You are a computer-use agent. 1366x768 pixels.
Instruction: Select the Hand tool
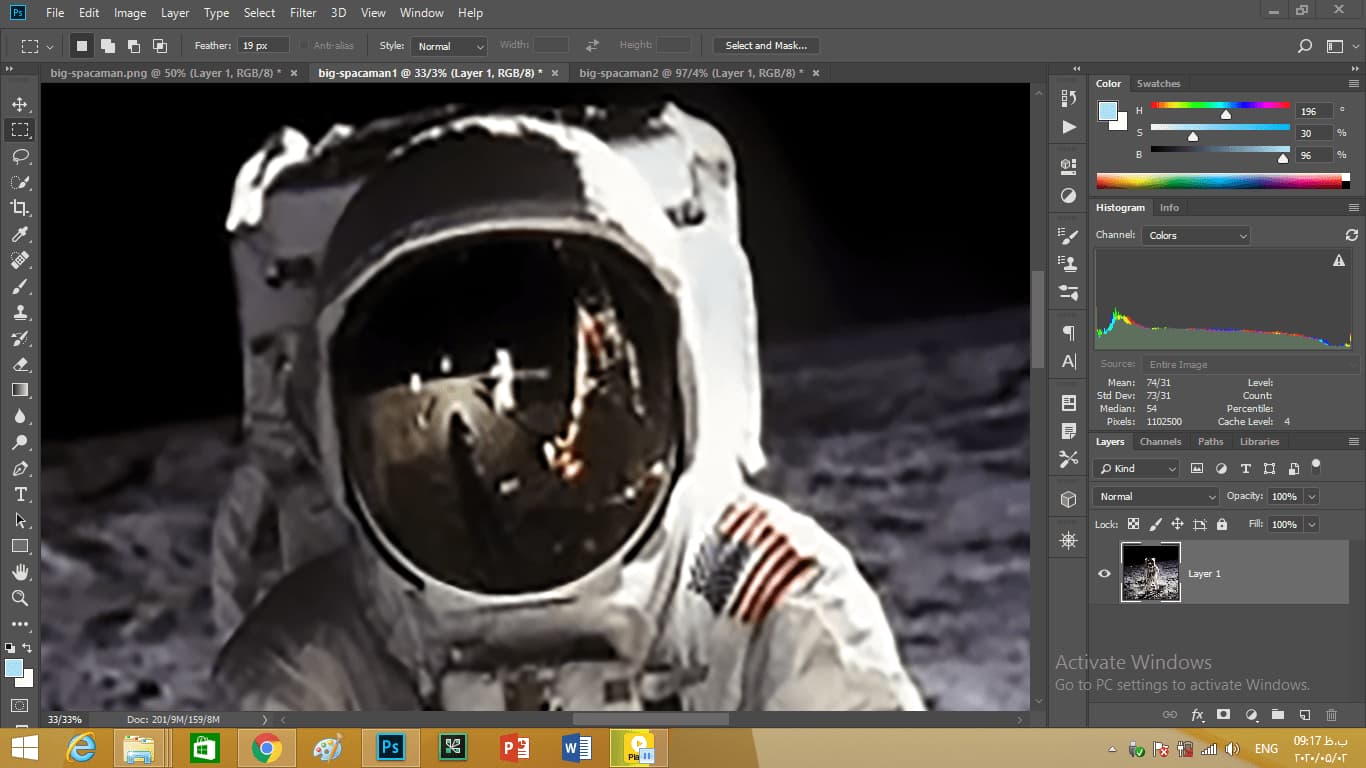tap(20, 572)
